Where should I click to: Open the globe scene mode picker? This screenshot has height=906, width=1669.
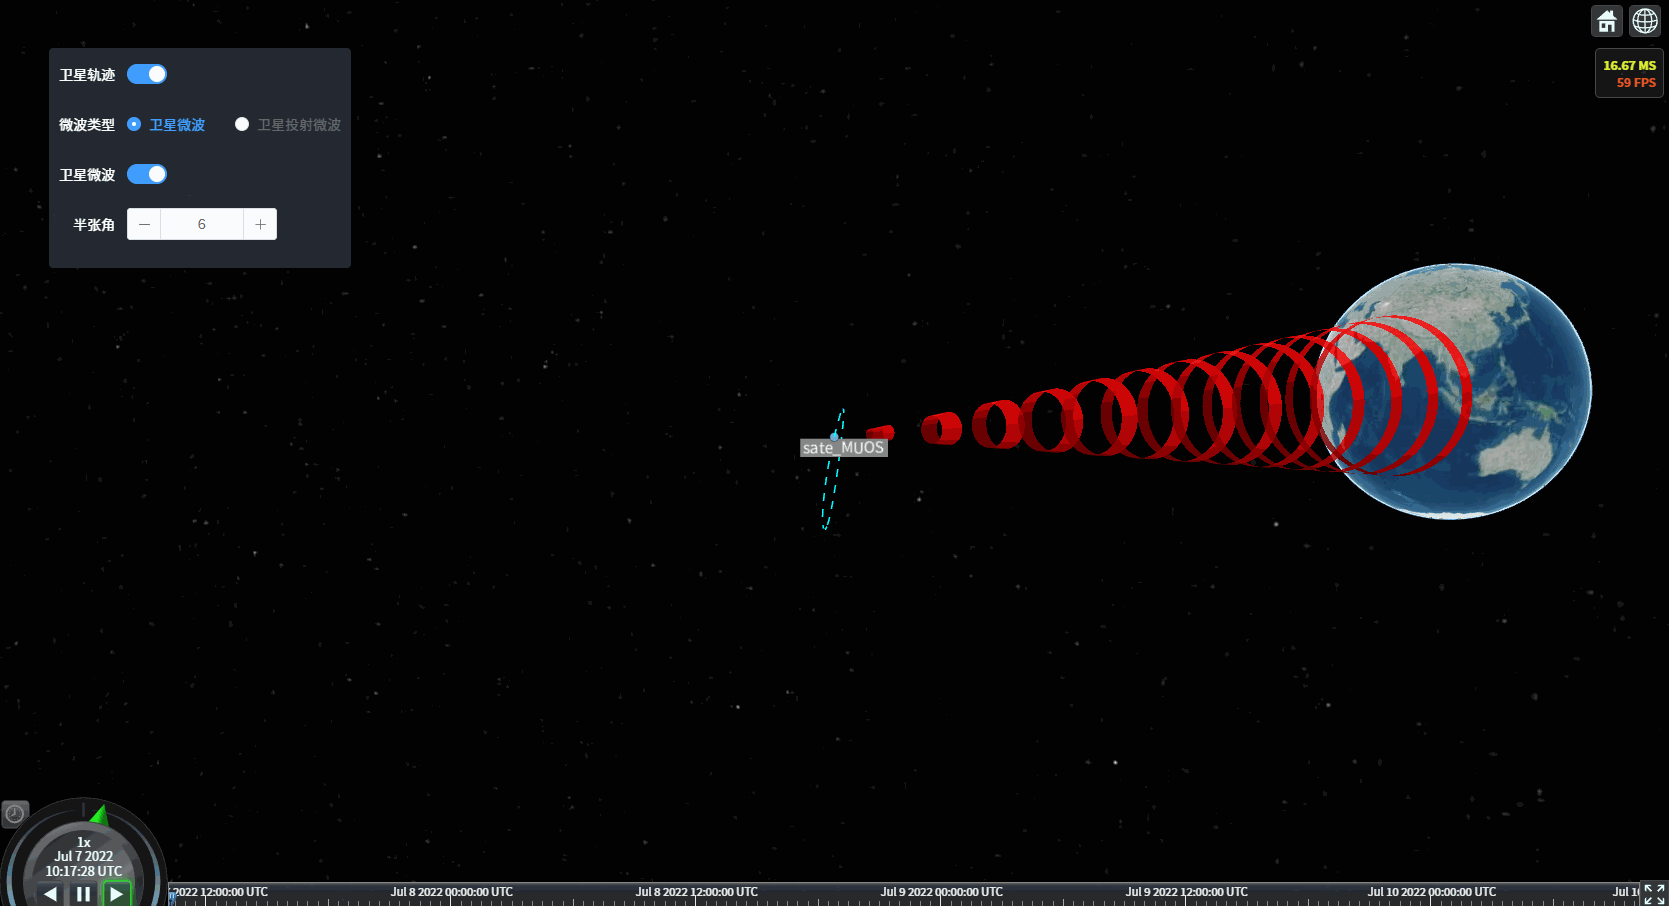point(1645,21)
